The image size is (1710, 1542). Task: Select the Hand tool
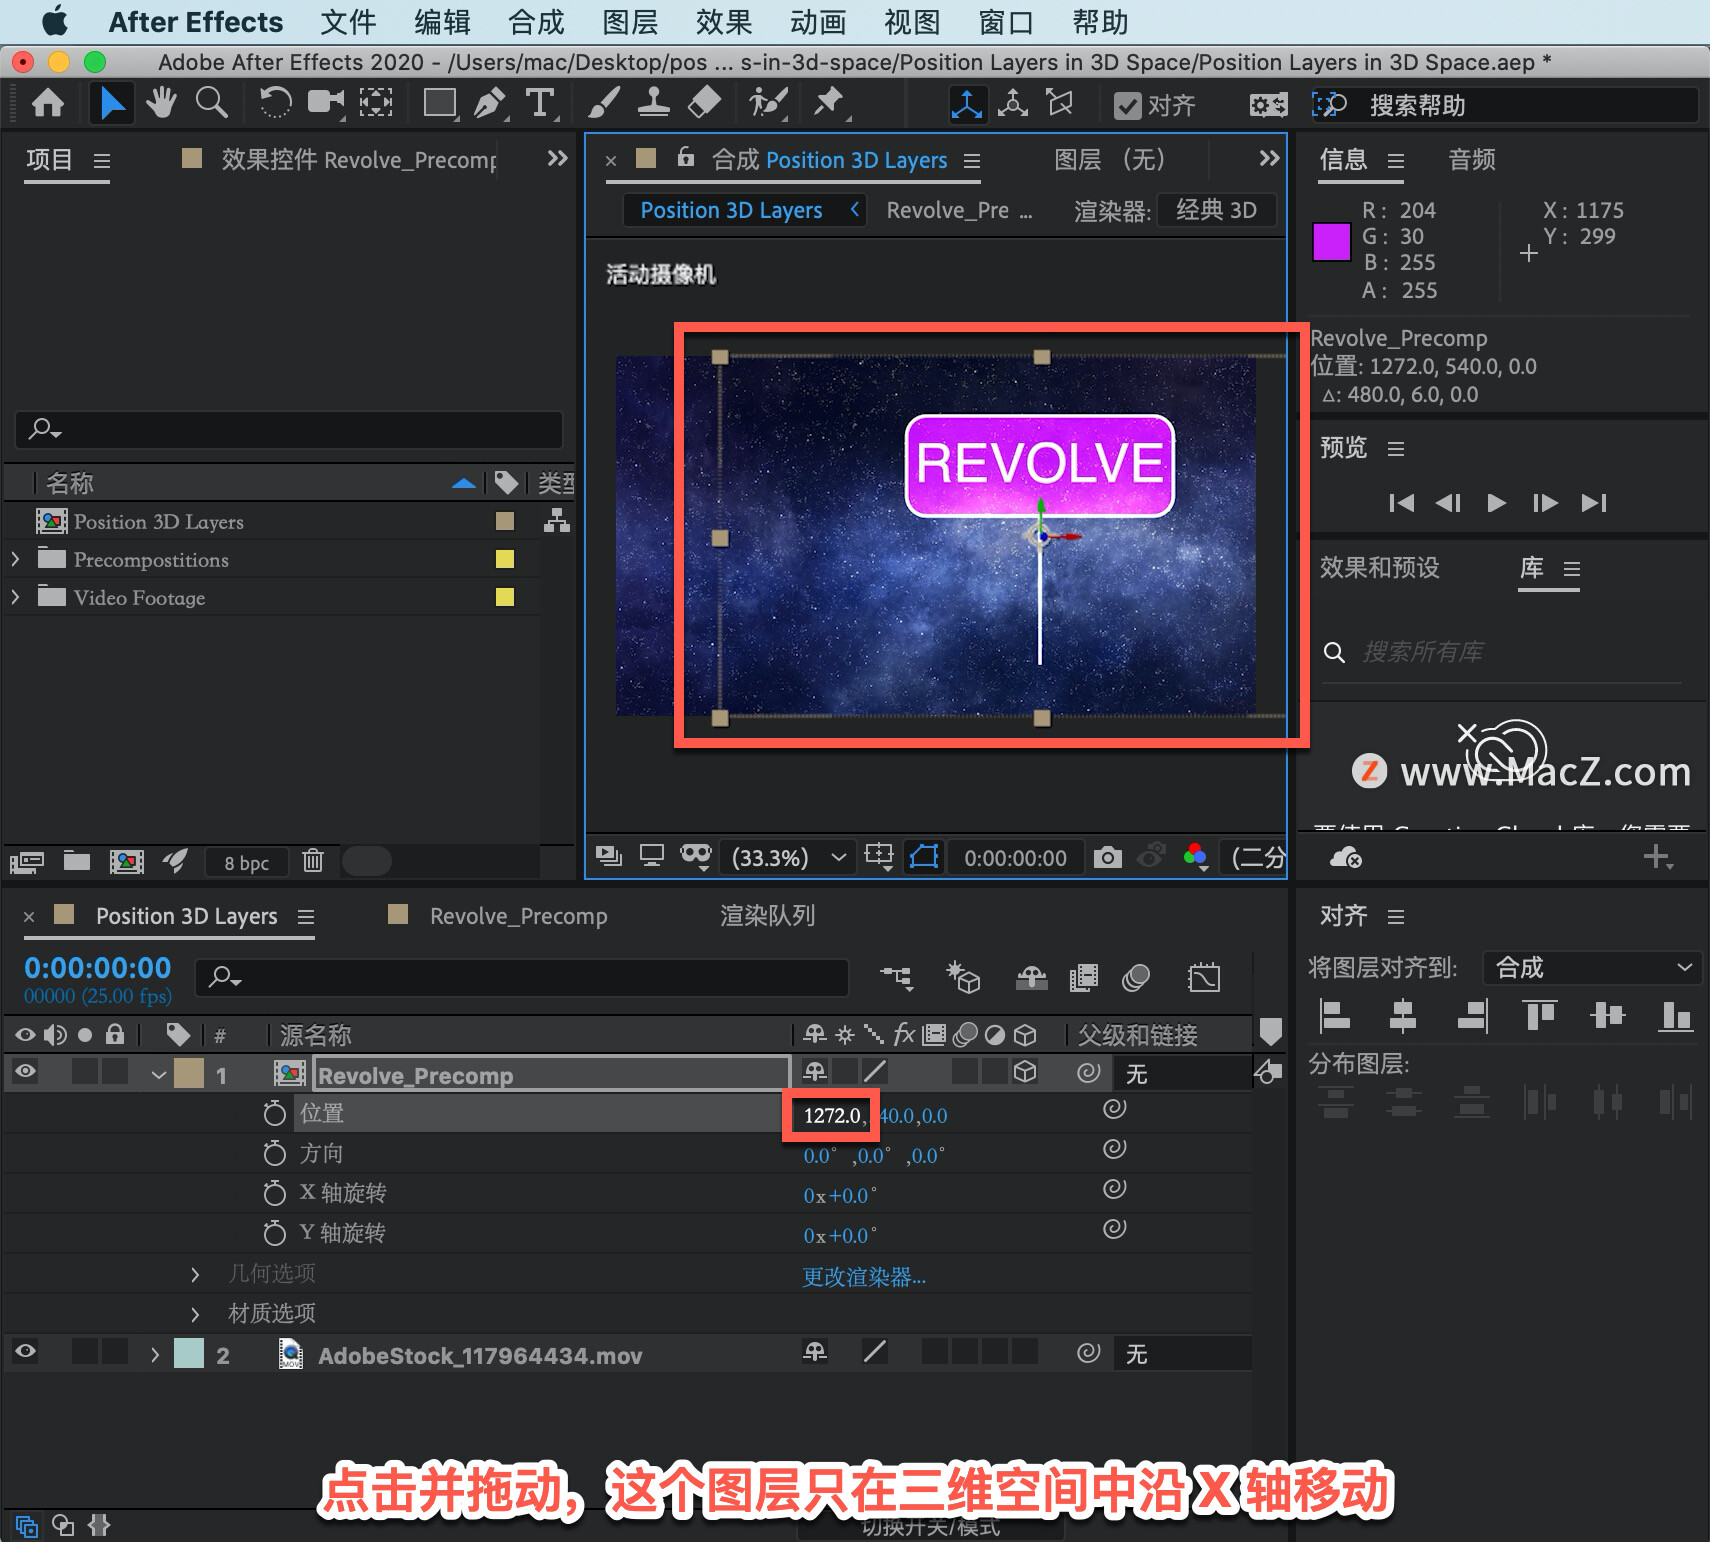tap(161, 103)
